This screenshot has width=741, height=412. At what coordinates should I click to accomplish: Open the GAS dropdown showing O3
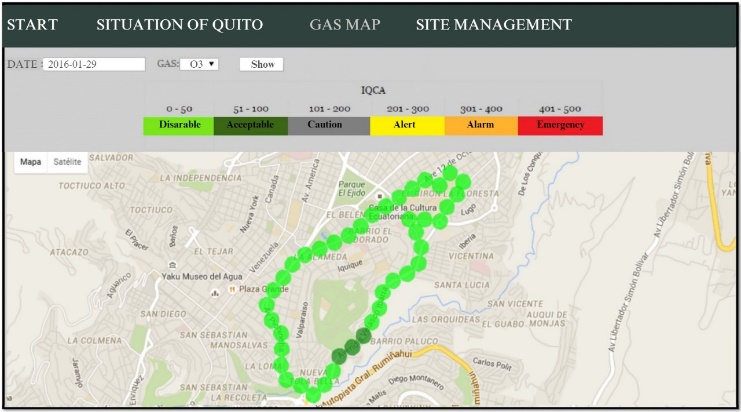[x=199, y=64]
